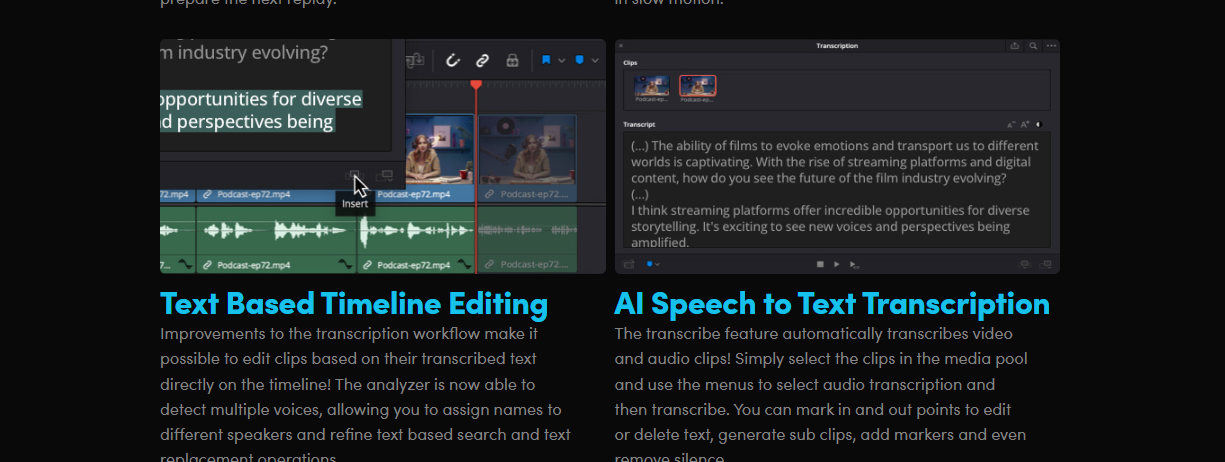Viewport: 1225px width, 462px height.
Task: Click the linked selection chain icon
Action: pos(482,60)
